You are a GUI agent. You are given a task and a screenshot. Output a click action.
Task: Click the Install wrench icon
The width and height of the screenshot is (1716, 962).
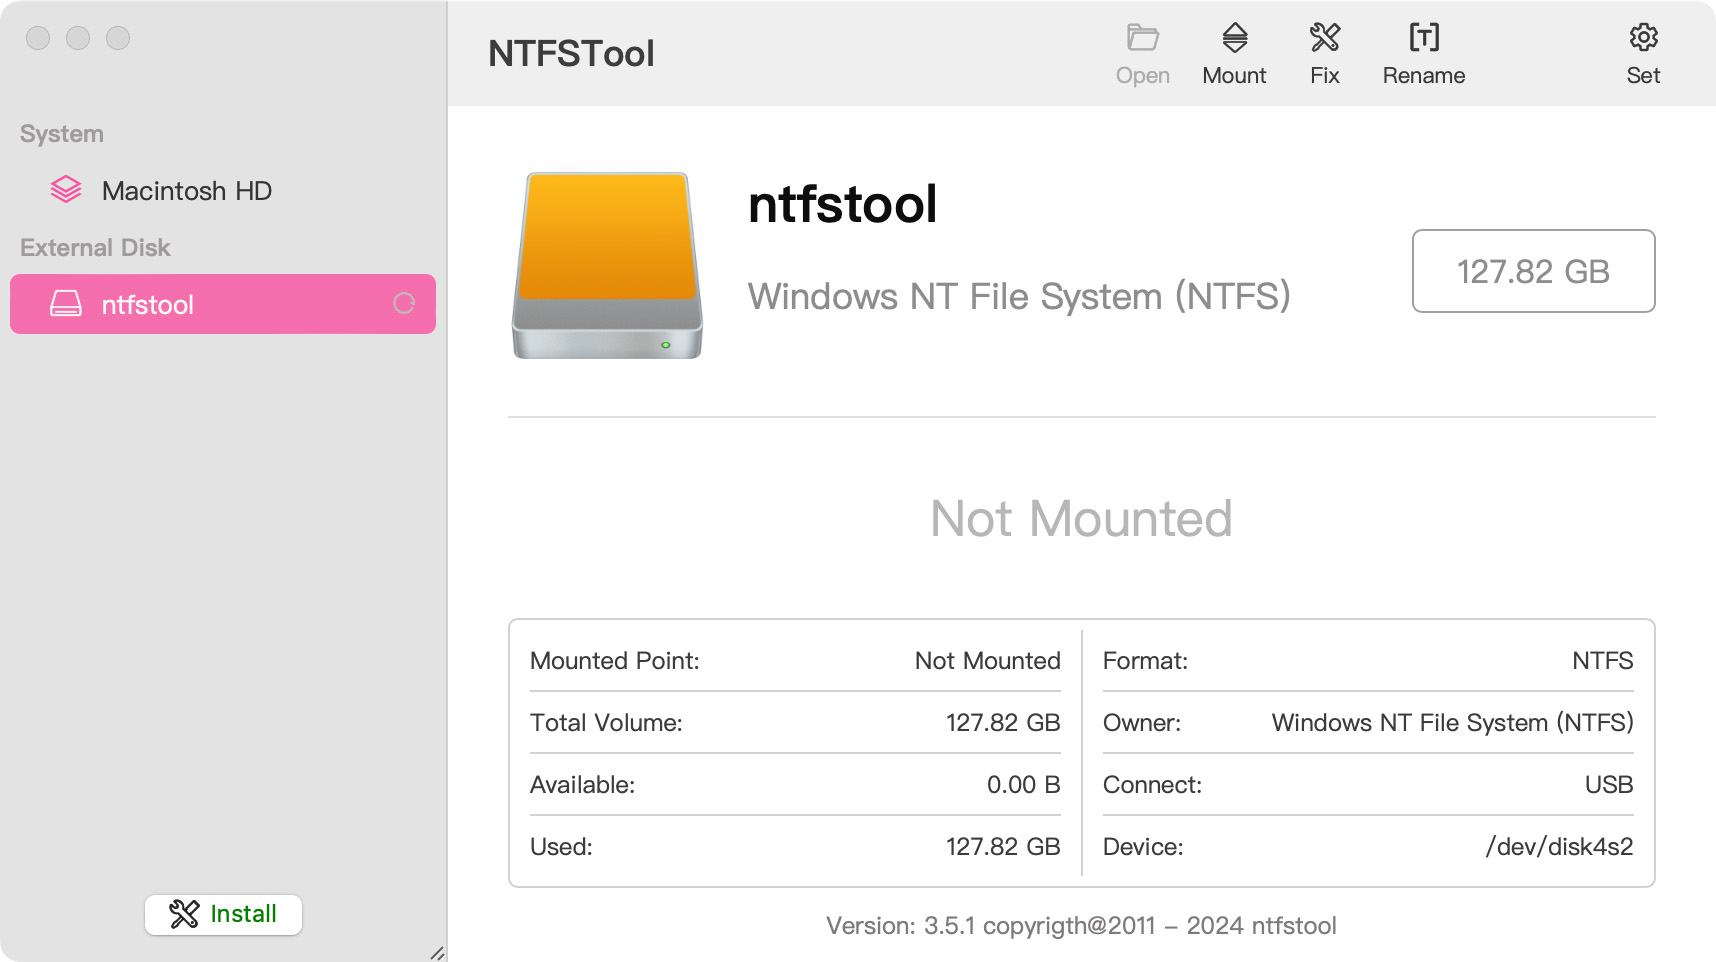(x=184, y=914)
